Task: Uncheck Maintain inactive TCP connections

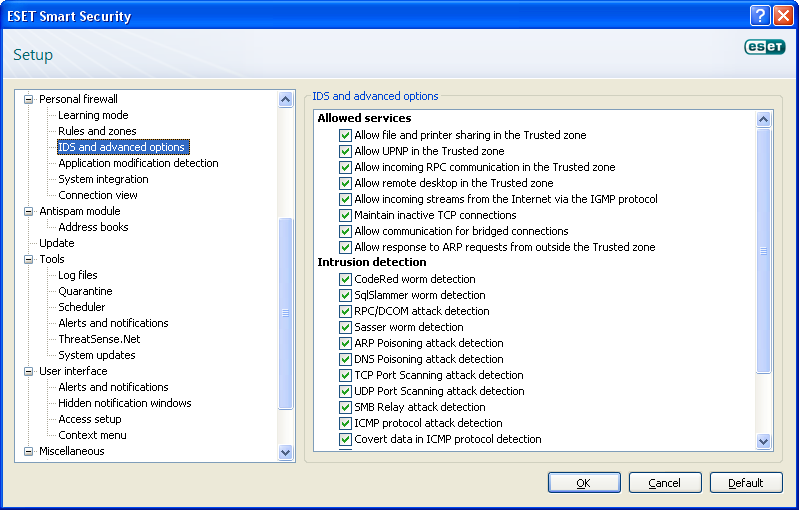Action: 345,215
